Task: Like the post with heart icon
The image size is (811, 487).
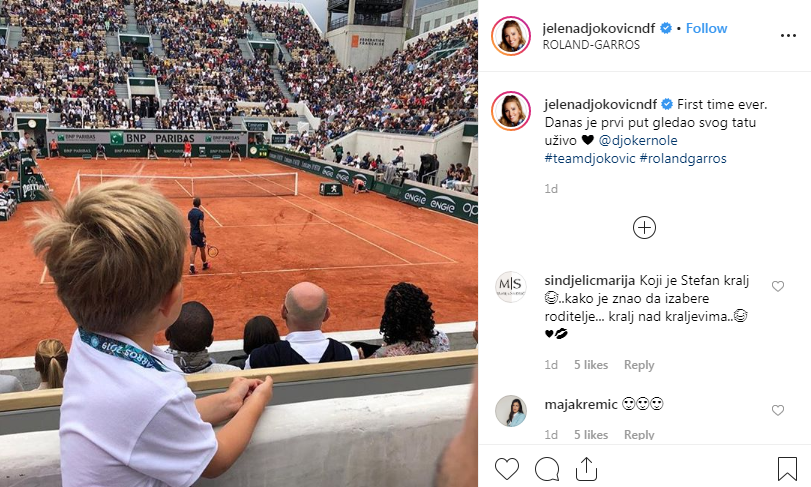Action: [x=507, y=469]
